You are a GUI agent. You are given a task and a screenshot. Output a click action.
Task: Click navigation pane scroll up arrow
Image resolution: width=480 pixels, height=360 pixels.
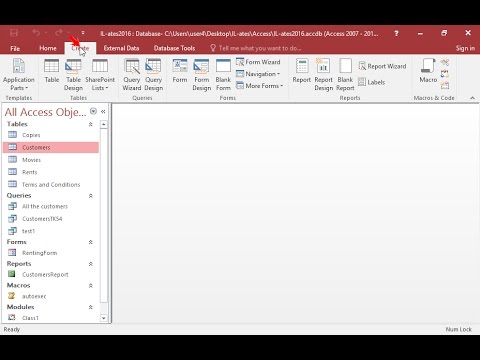pyautogui.click(x=104, y=124)
